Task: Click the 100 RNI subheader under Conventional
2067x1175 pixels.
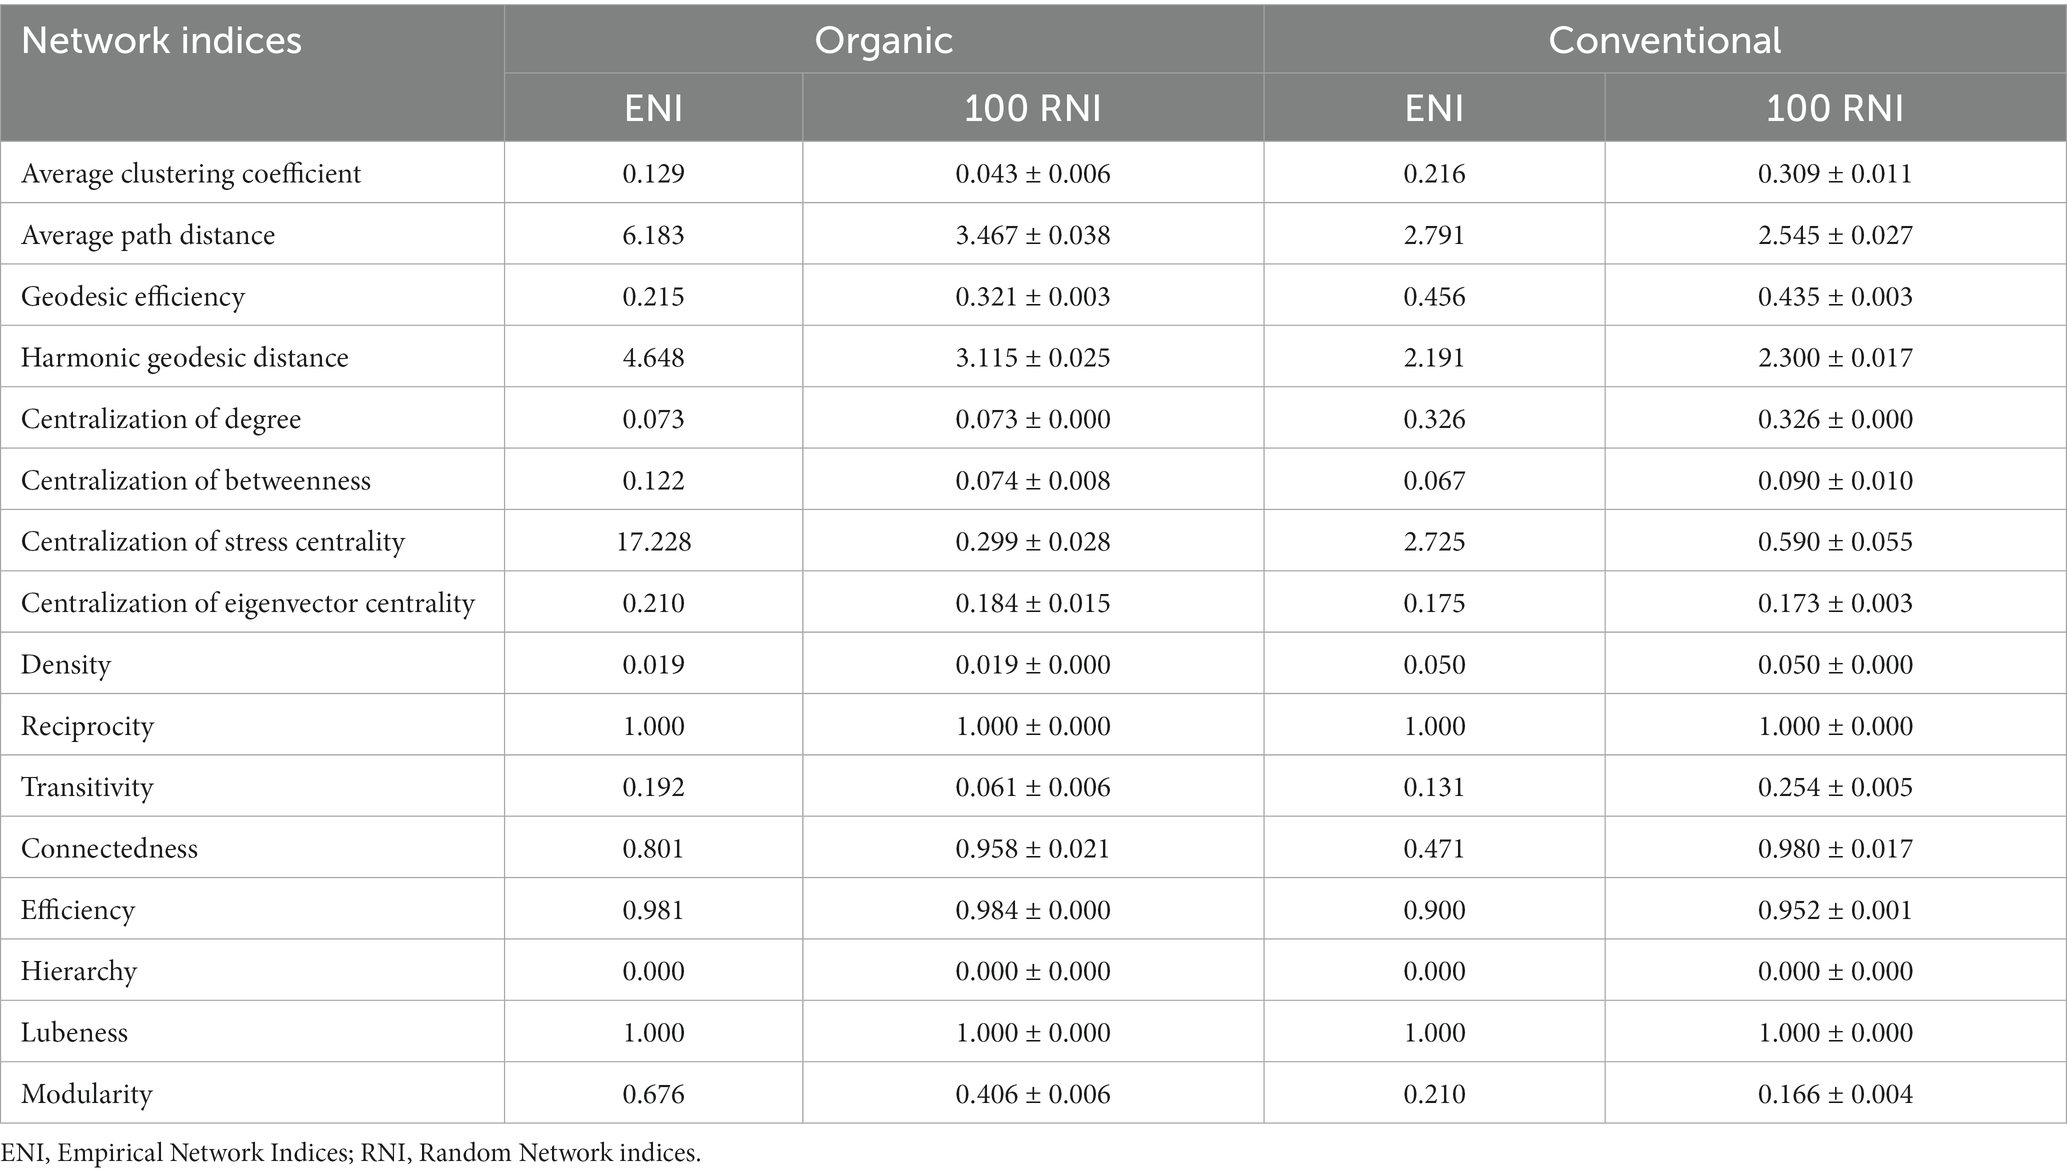Action: click(1835, 108)
